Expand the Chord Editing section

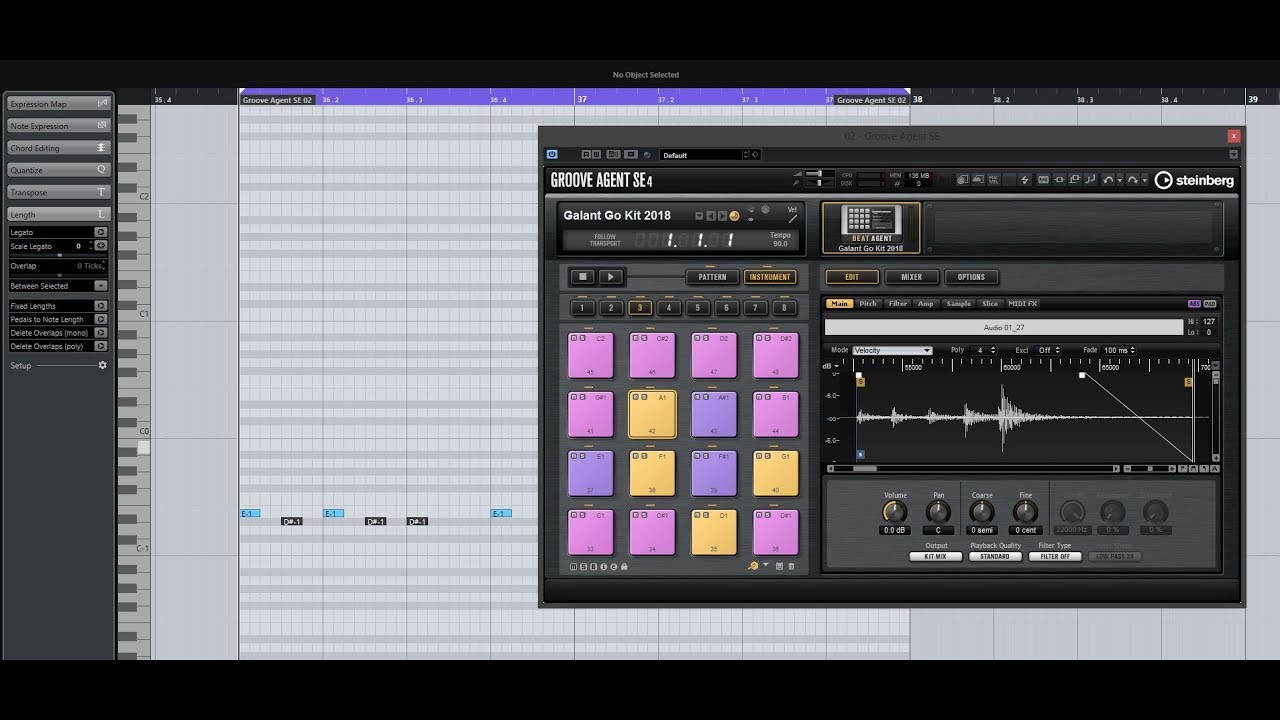(x=59, y=148)
